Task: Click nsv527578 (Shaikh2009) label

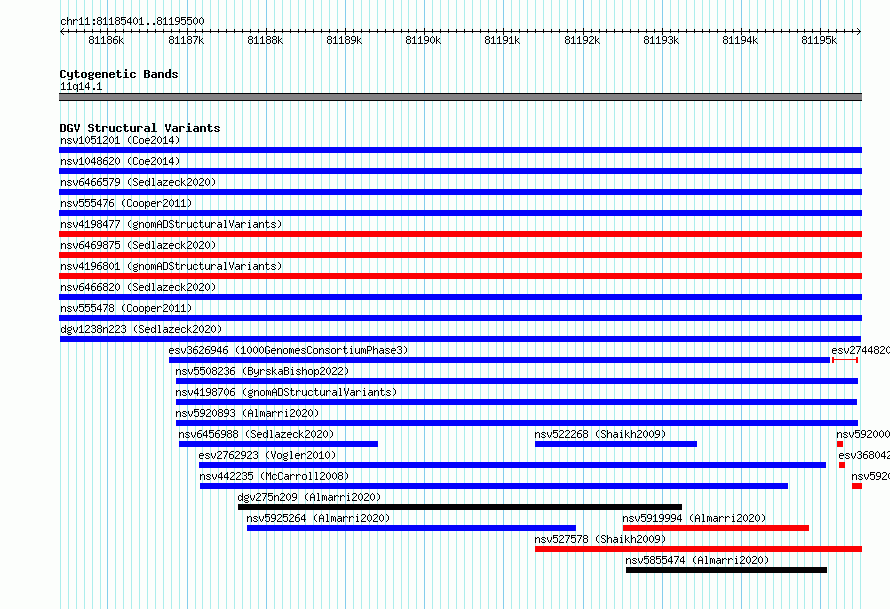Action: 600,539
